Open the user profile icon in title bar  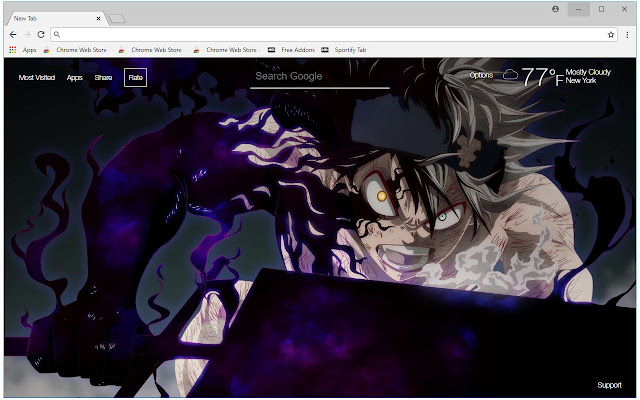tap(556, 9)
